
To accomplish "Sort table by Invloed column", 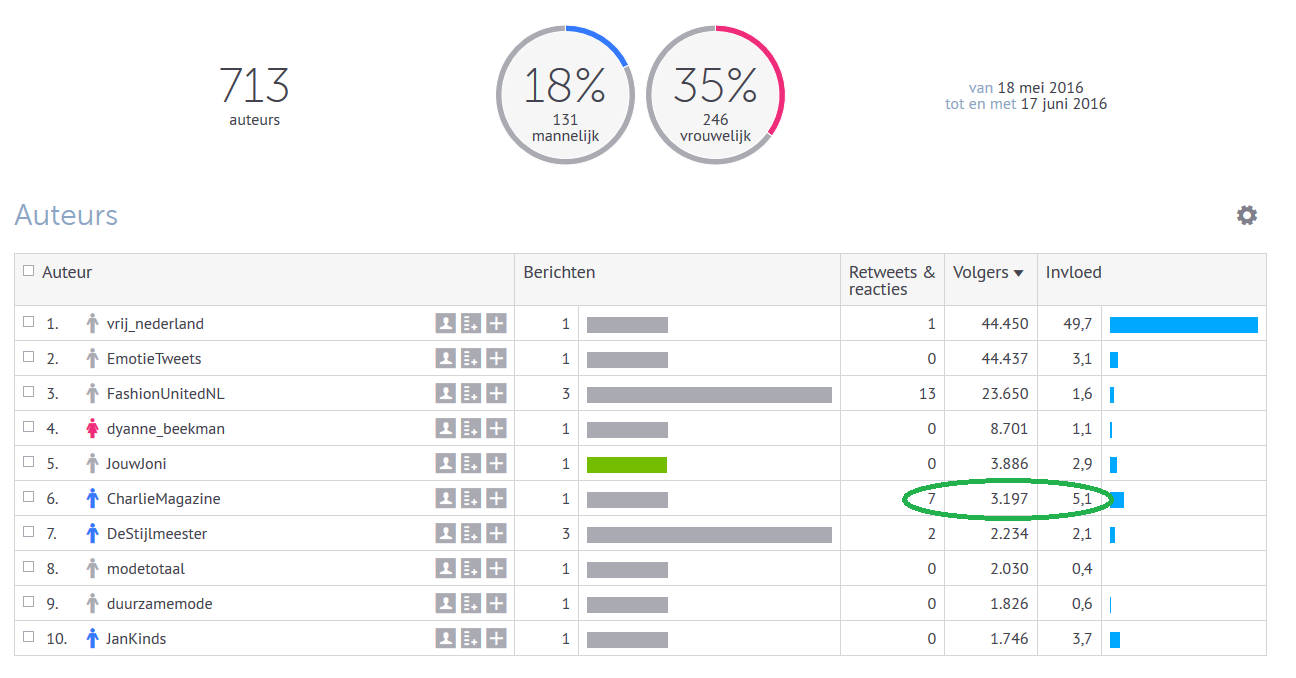I will pyautogui.click(x=1073, y=272).
